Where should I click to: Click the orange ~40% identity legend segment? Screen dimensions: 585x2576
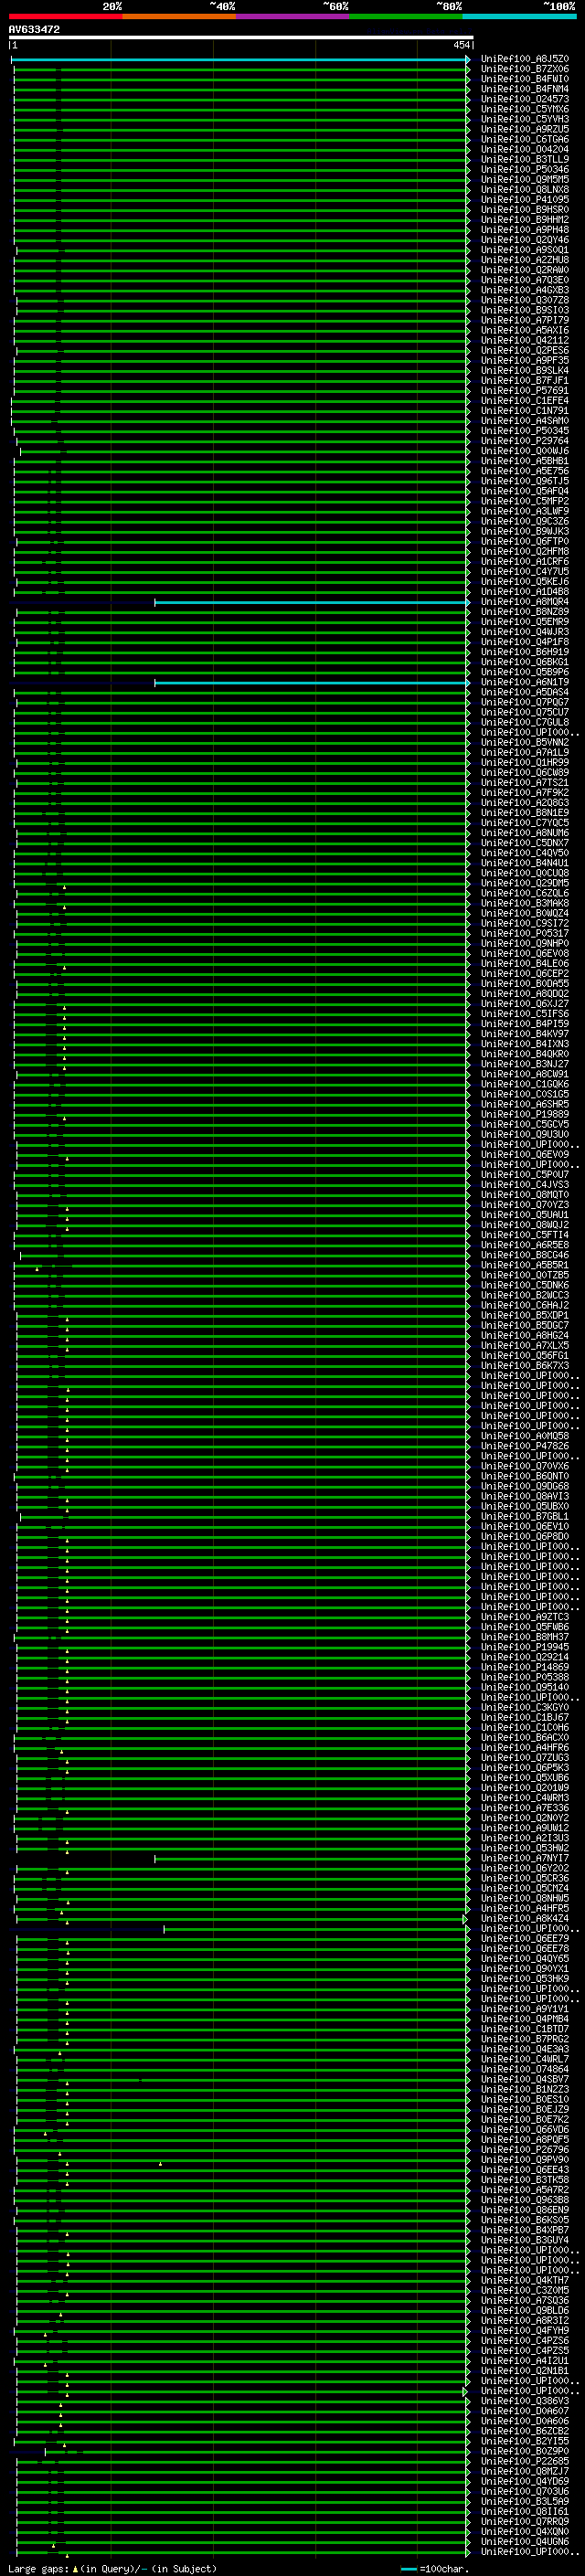point(179,16)
